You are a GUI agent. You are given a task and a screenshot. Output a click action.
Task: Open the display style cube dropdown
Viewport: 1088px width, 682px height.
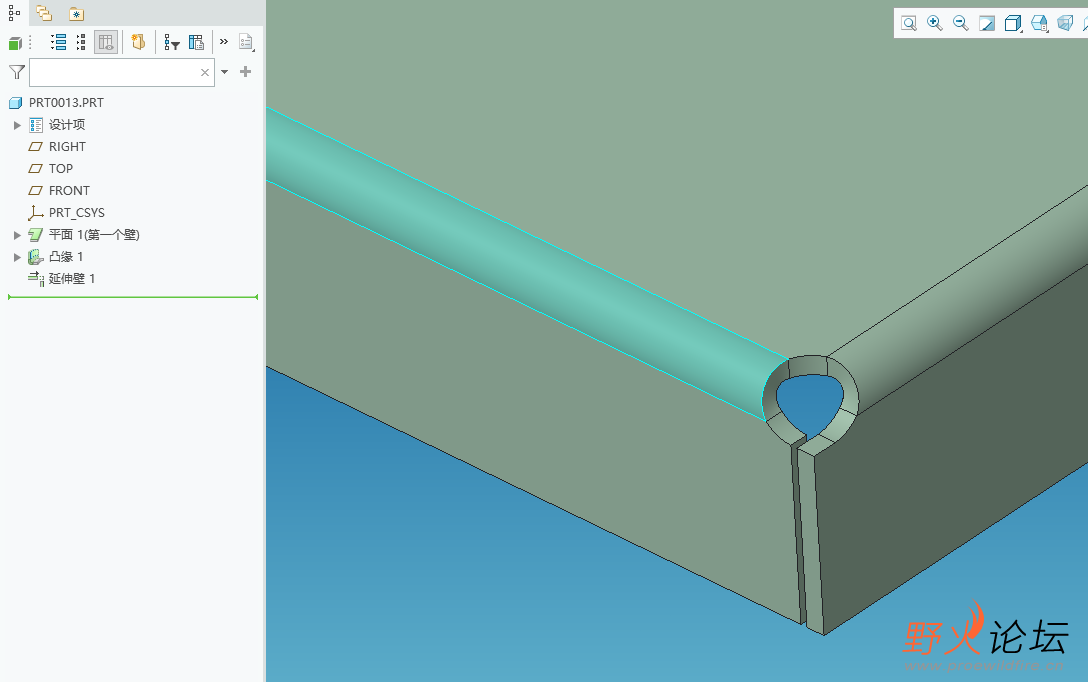tap(1013, 24)
